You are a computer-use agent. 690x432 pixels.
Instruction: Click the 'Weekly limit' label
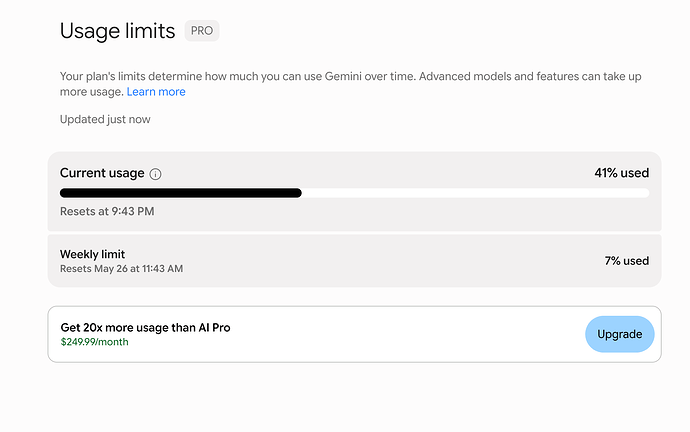tap(92, 254)
